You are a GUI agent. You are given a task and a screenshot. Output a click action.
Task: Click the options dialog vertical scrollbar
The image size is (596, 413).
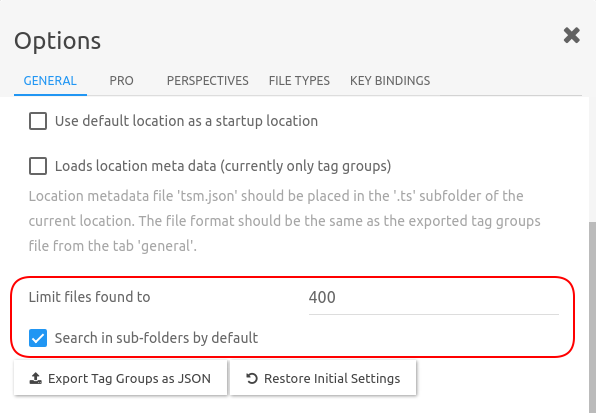[x=592, y=317]
